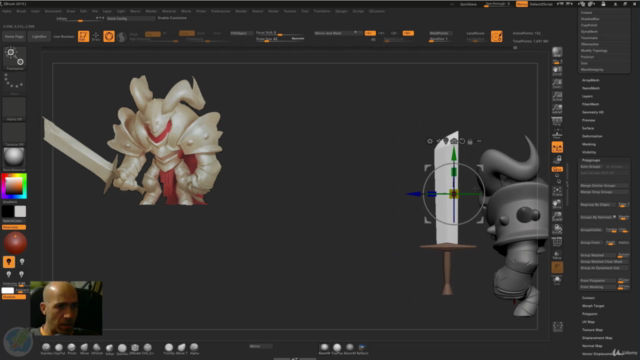
Task: Click the gizmo lock icon
Action: 470,142
